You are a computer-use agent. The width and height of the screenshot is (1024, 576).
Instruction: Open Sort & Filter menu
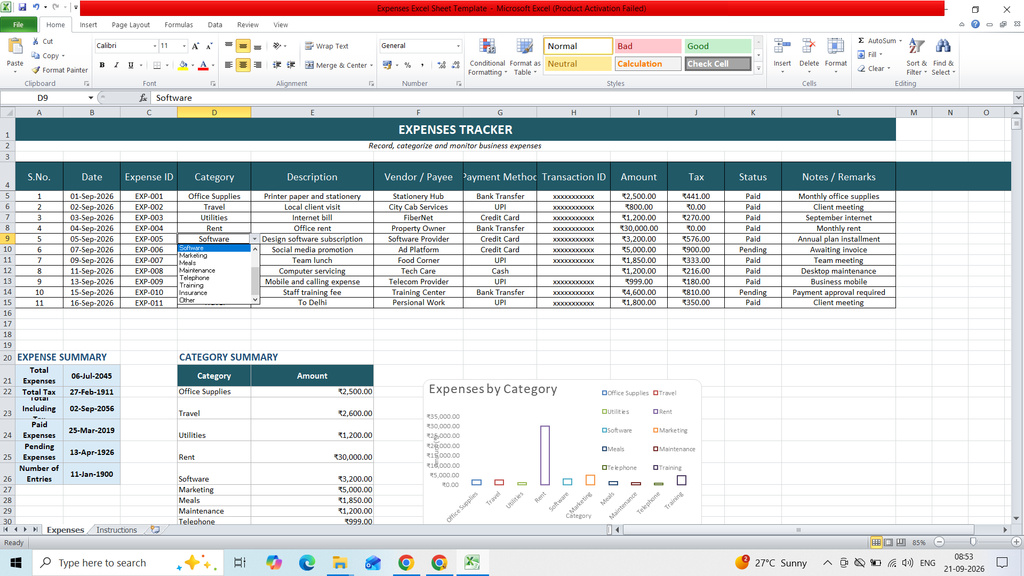[916, 57]
